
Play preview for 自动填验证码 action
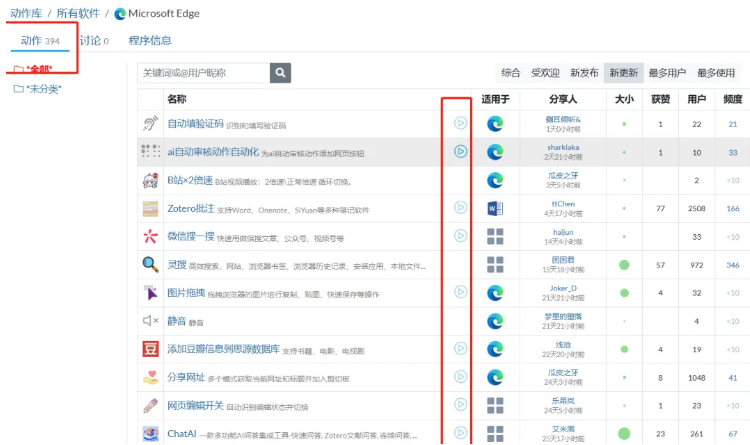point(460,123)
